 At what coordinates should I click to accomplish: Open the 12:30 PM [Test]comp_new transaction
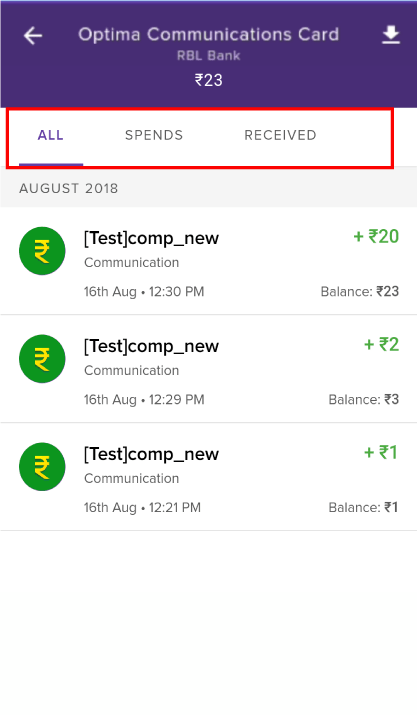[208, 261]
